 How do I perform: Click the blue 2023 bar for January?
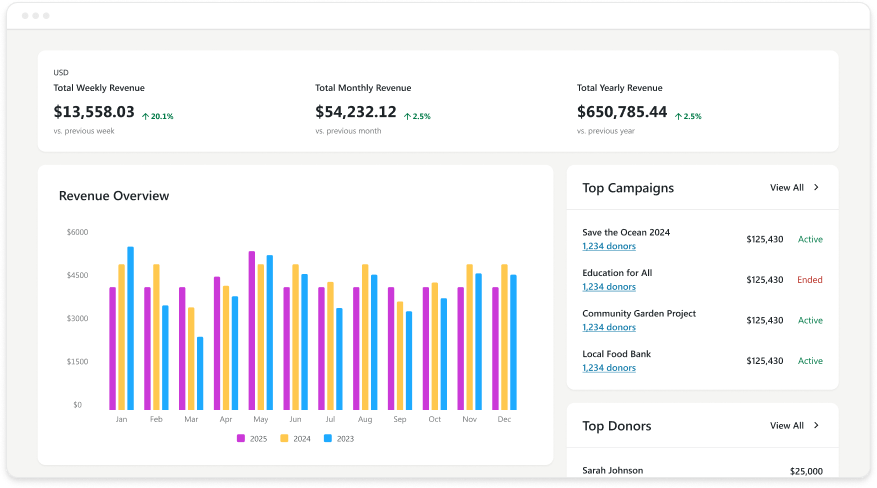coord(130,328)
